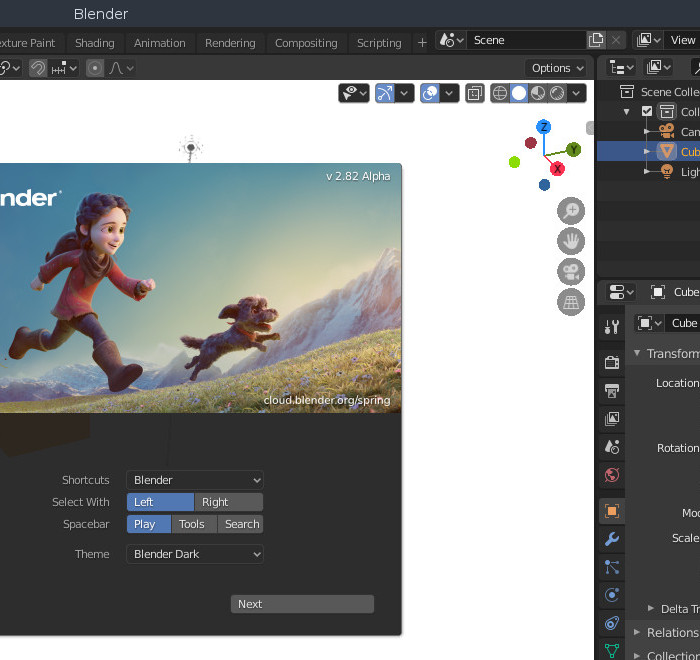
Task: Toggle snapping magnet icon
Action: point(38,68)
